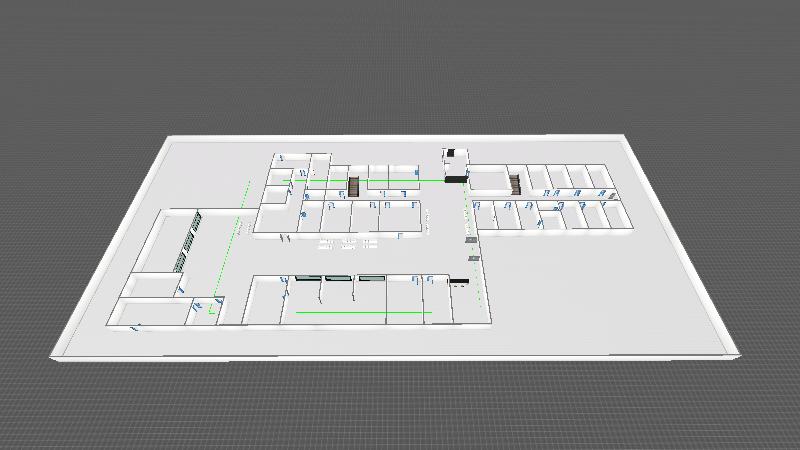Click the green marker in the small bottom-left room
Screen dimensions: 800x450
[x=212, y=311]
